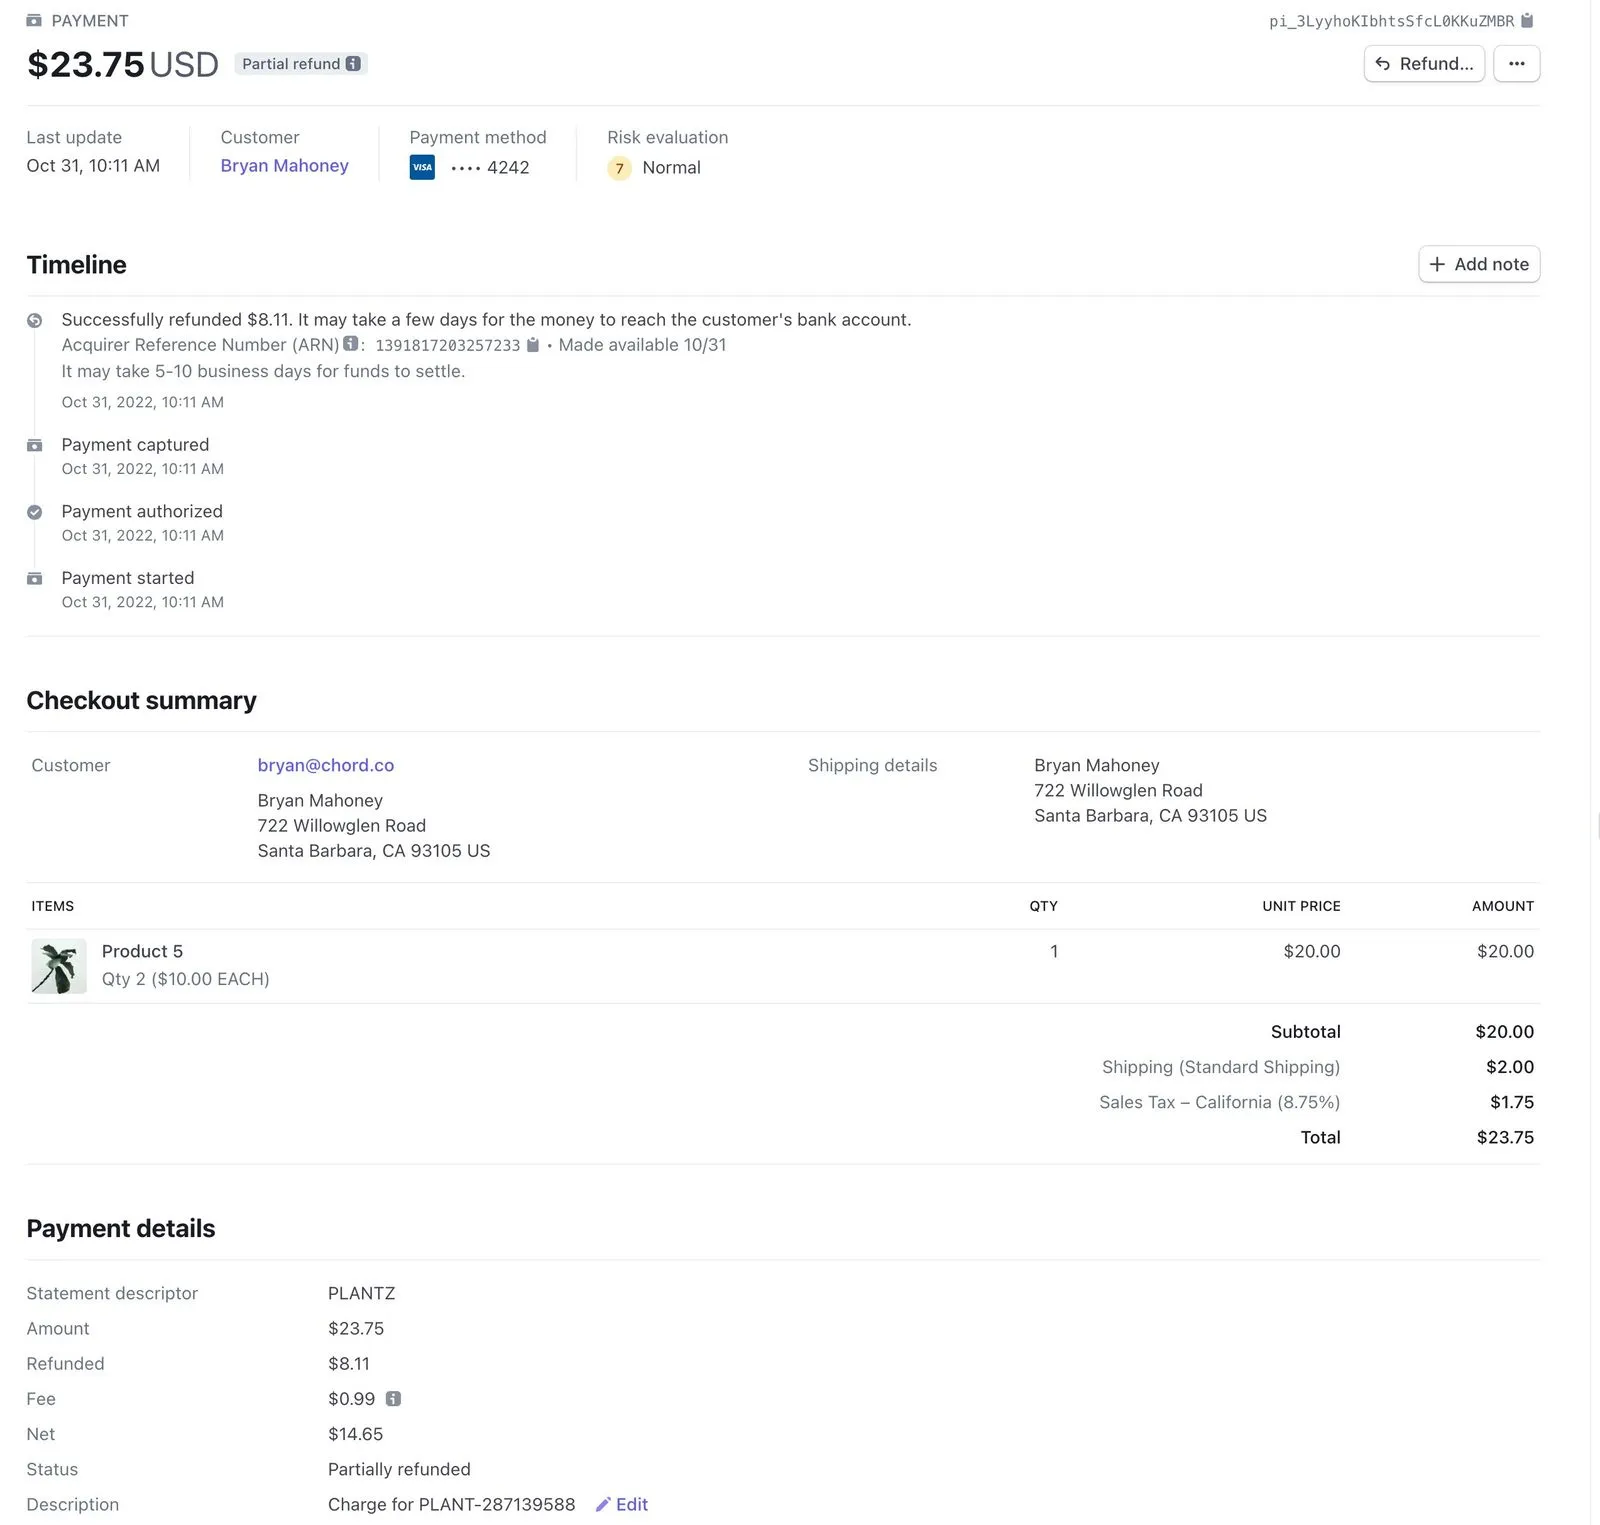Select the Product 5 item name
The height and width of the screenshot is (1525, 1600).
point(142,951)
